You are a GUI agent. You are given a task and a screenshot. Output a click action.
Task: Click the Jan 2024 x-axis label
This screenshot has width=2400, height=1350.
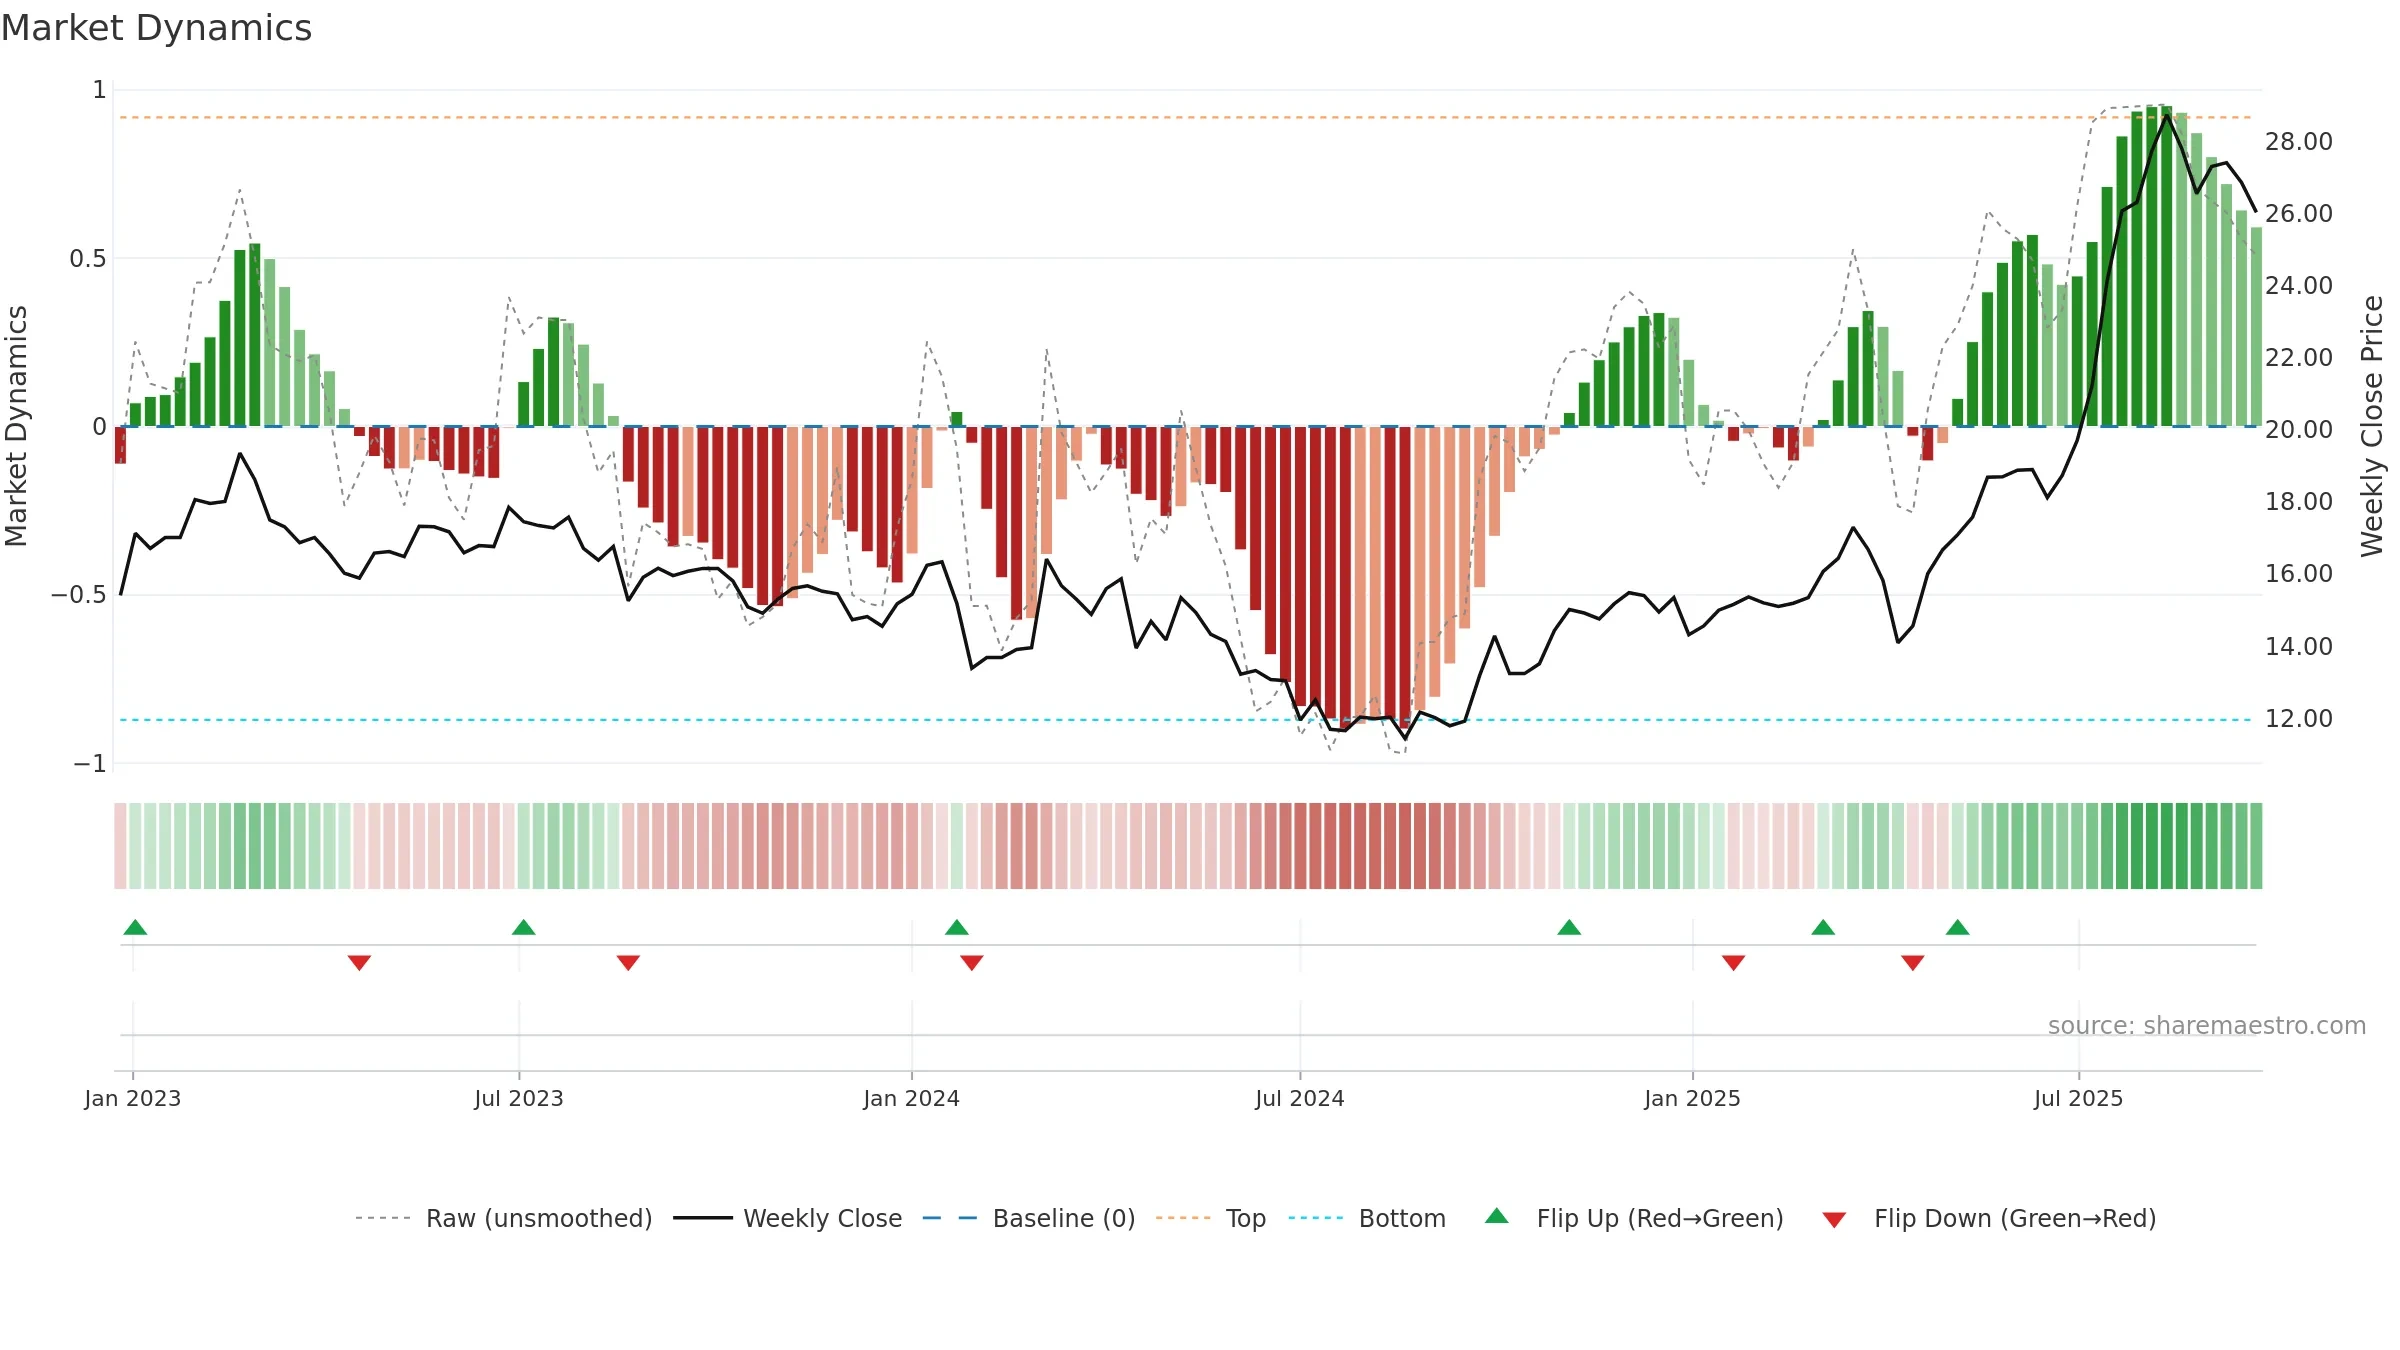click(912, 1098)
